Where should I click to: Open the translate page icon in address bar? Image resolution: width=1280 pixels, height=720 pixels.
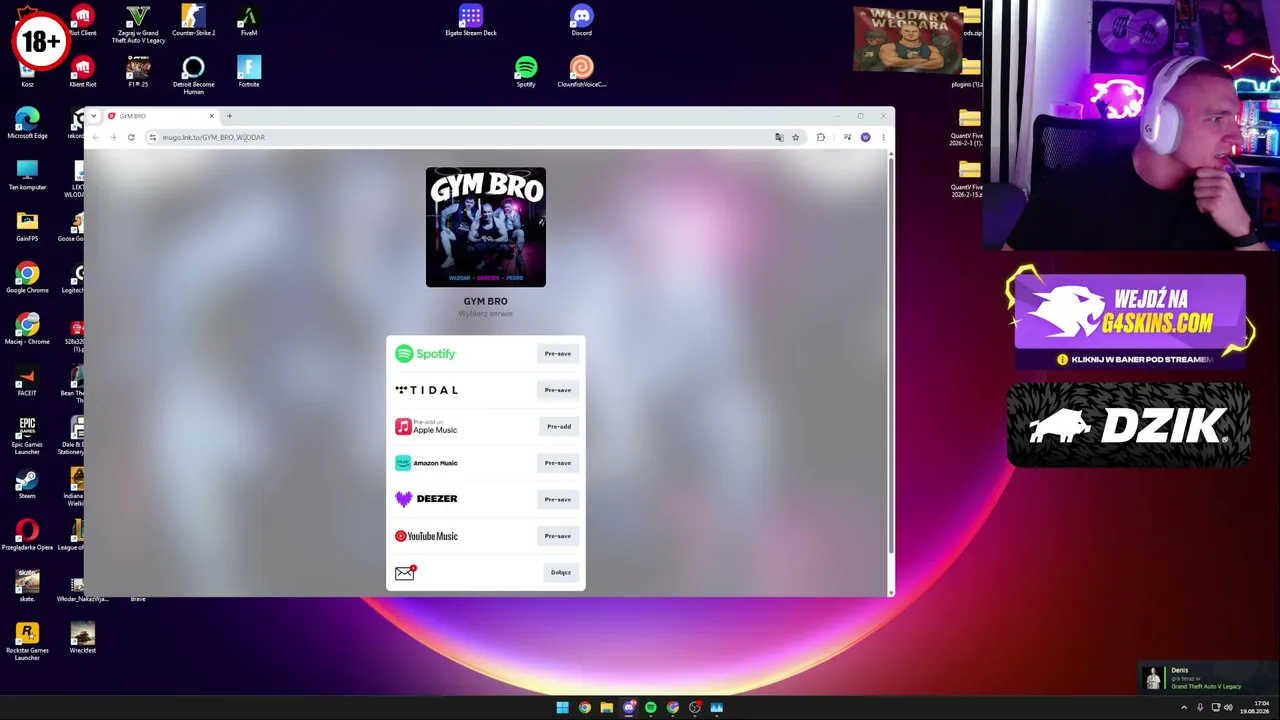coord(779,137)
